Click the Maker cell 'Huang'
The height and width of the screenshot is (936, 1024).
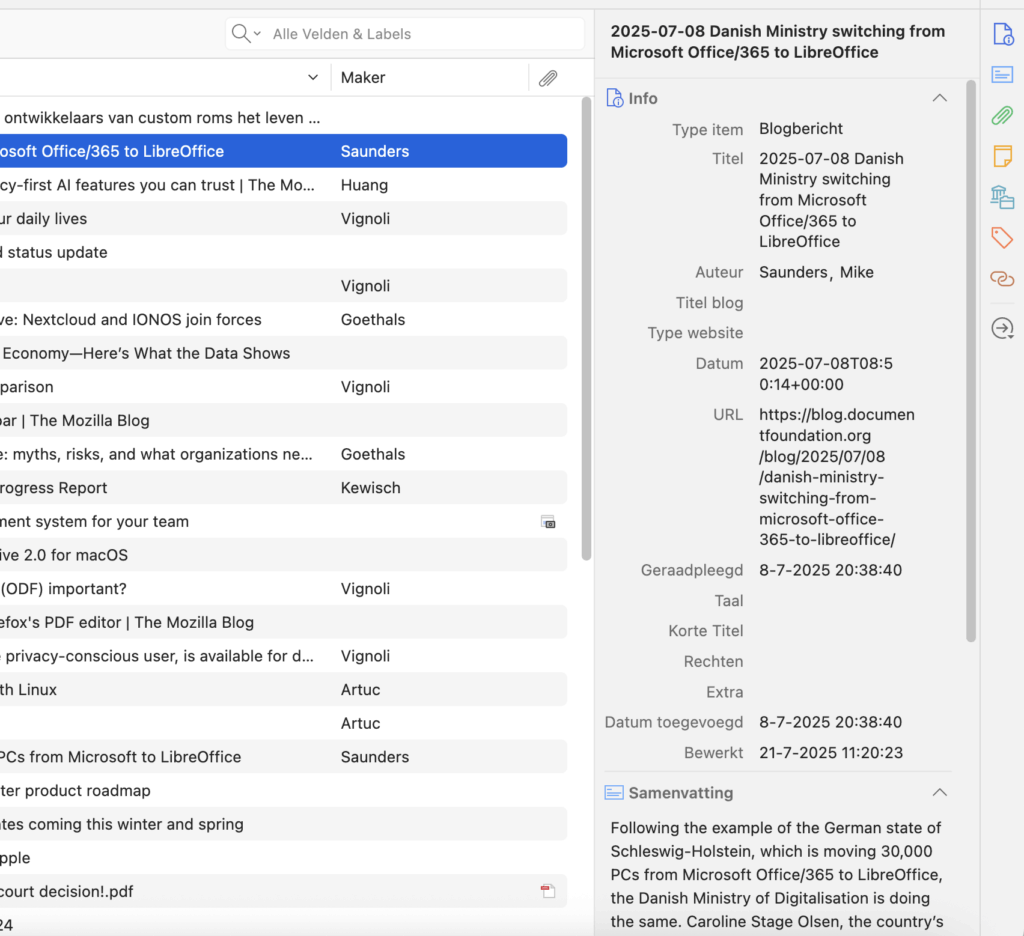click(364, 185)
